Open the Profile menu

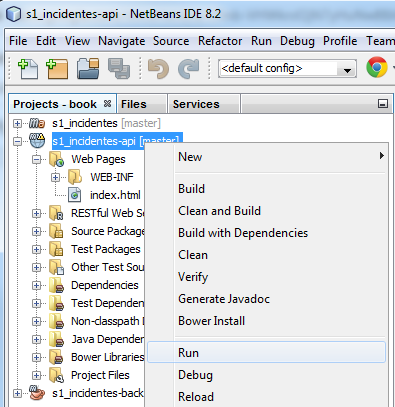[340, 41]
